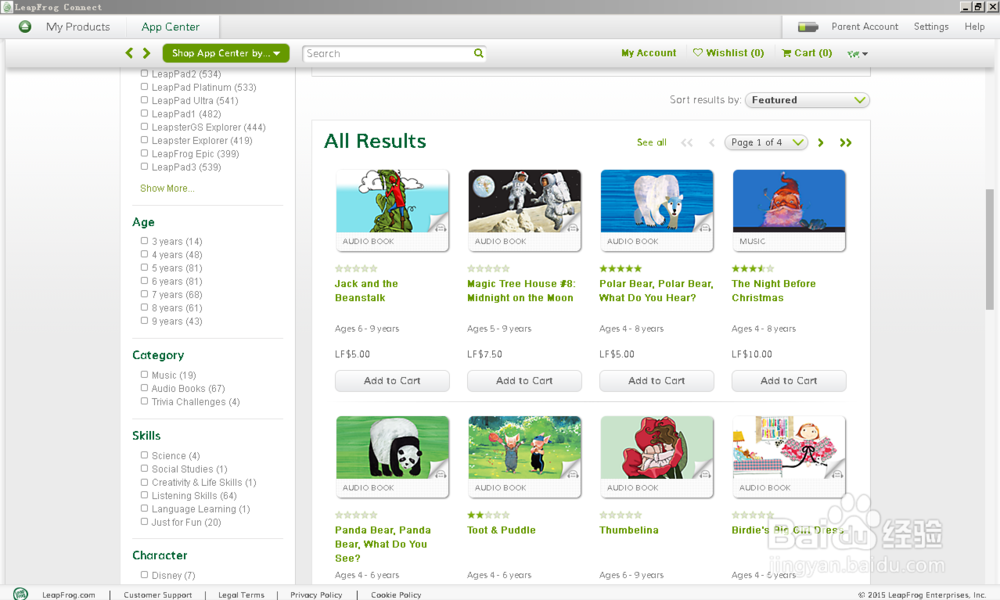Check the 6 years age filter

(144, 281)
